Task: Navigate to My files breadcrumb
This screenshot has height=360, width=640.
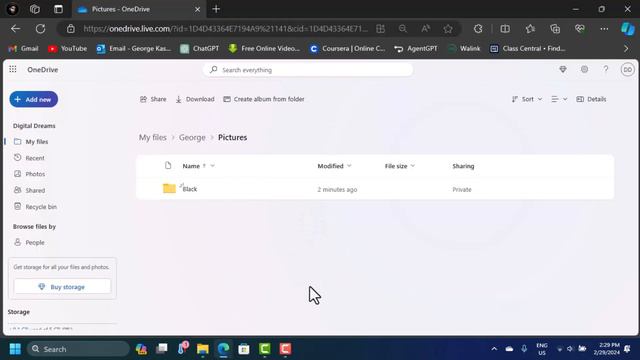Action: [153, 138]
